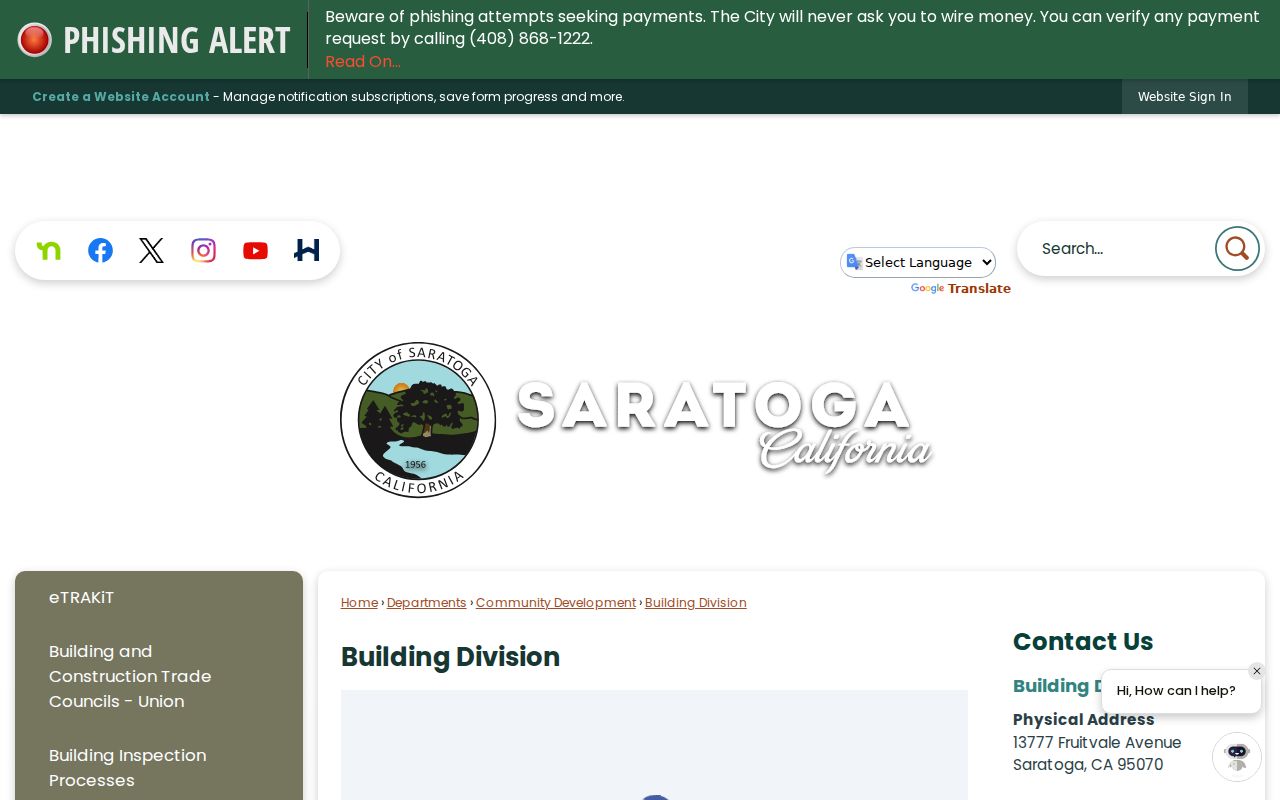Click the Building Division page title
Viewport: 1280px width, 800px height.
coord(450,657)
